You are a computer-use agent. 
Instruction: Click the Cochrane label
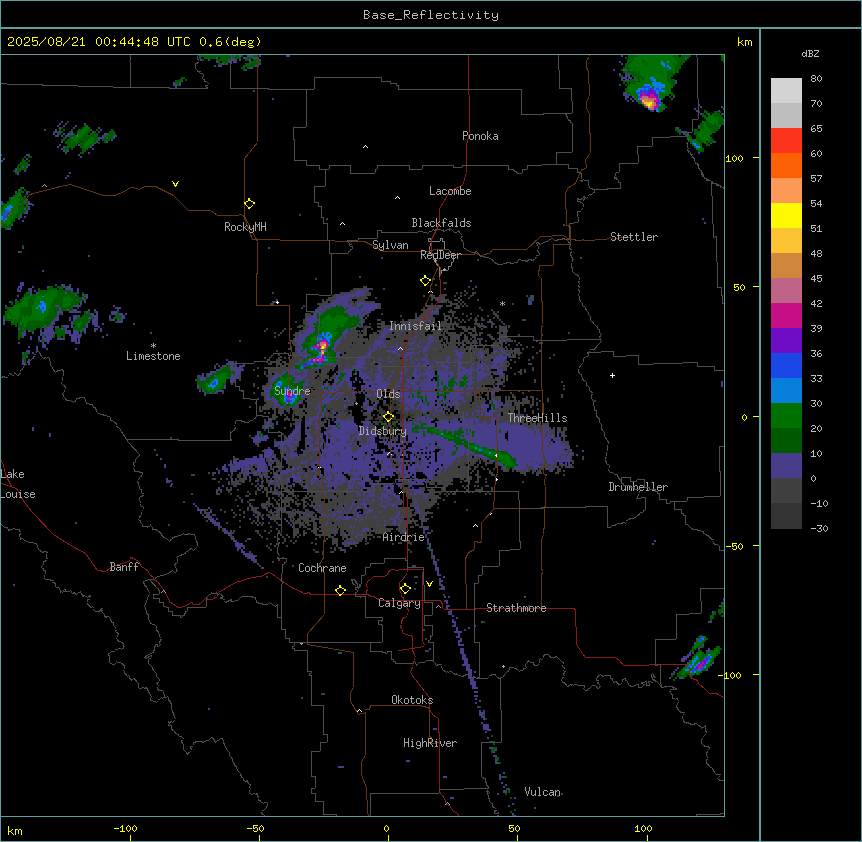[x=322, y=568]
